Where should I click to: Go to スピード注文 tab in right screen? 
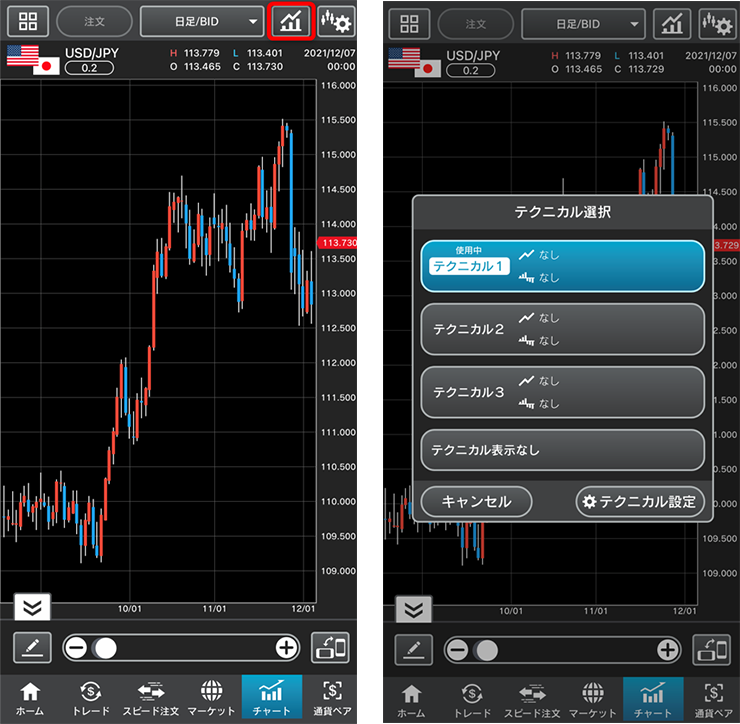(532, 700)
